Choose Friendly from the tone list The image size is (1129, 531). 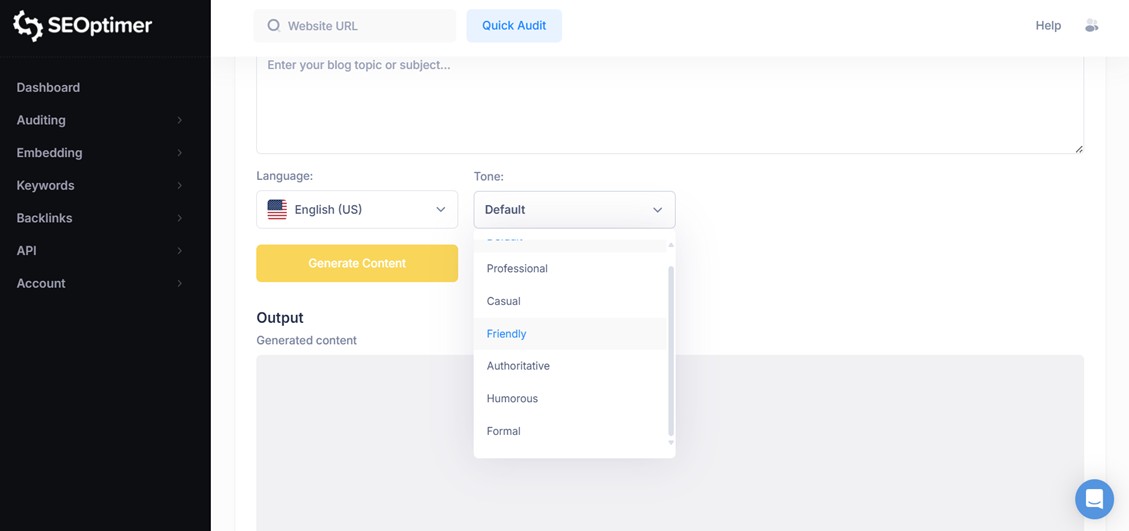click(507, 334)
